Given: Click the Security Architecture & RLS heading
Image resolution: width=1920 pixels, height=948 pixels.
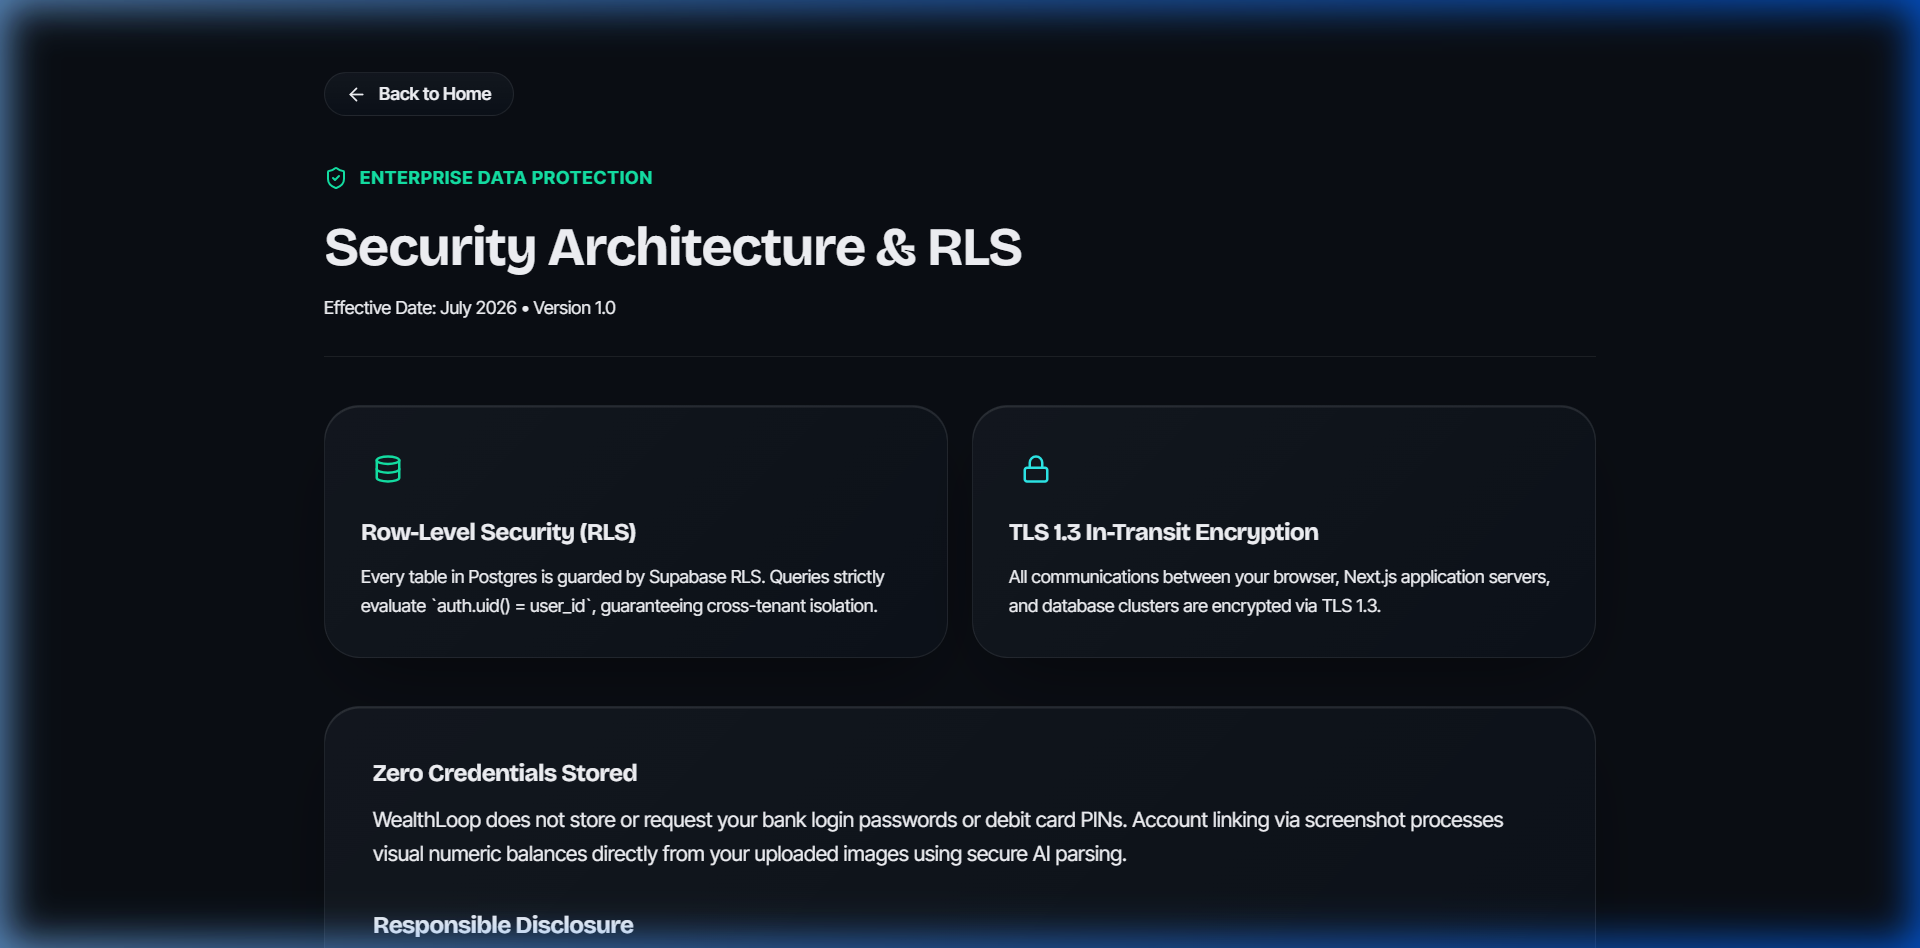Looking at the screenshot, I should tap(673, 247).
